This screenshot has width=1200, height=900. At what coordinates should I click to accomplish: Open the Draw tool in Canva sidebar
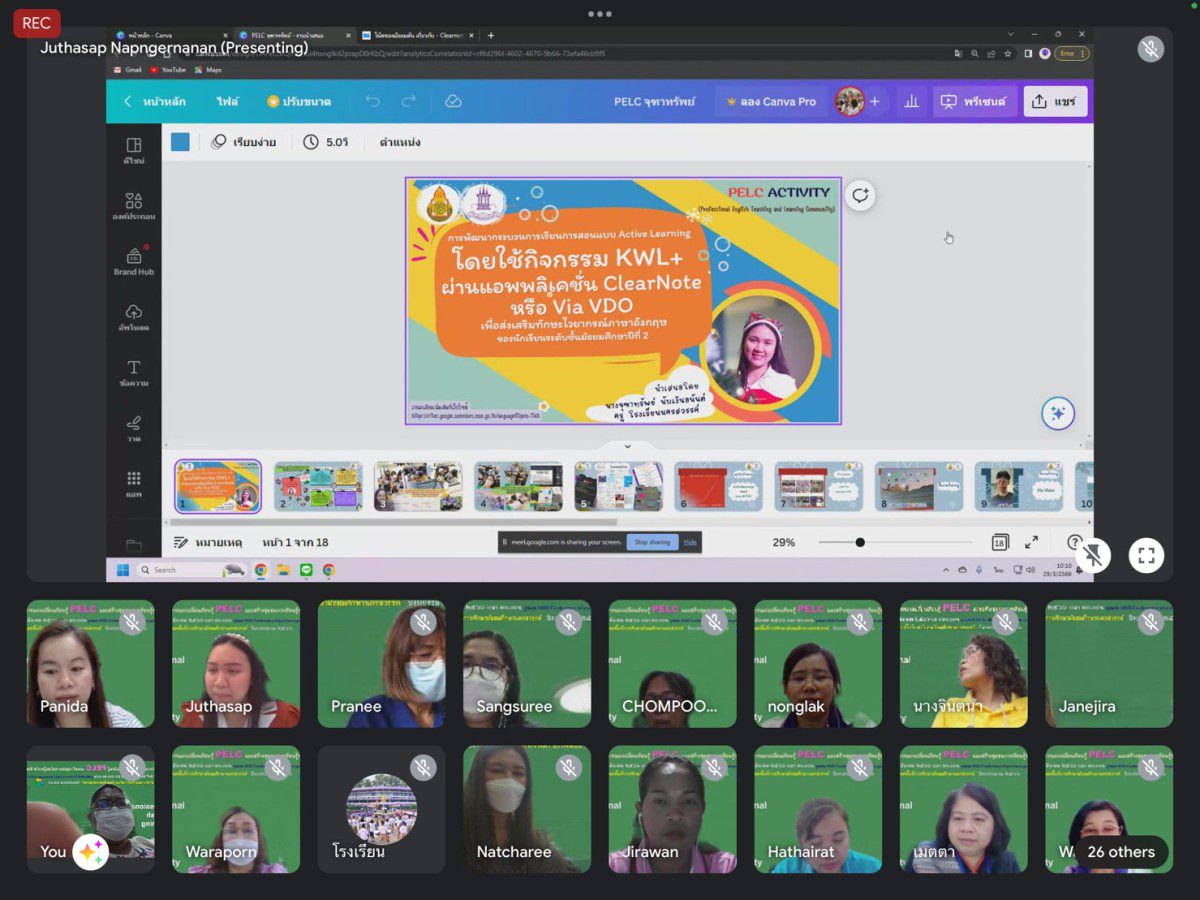tap(133, 428)
